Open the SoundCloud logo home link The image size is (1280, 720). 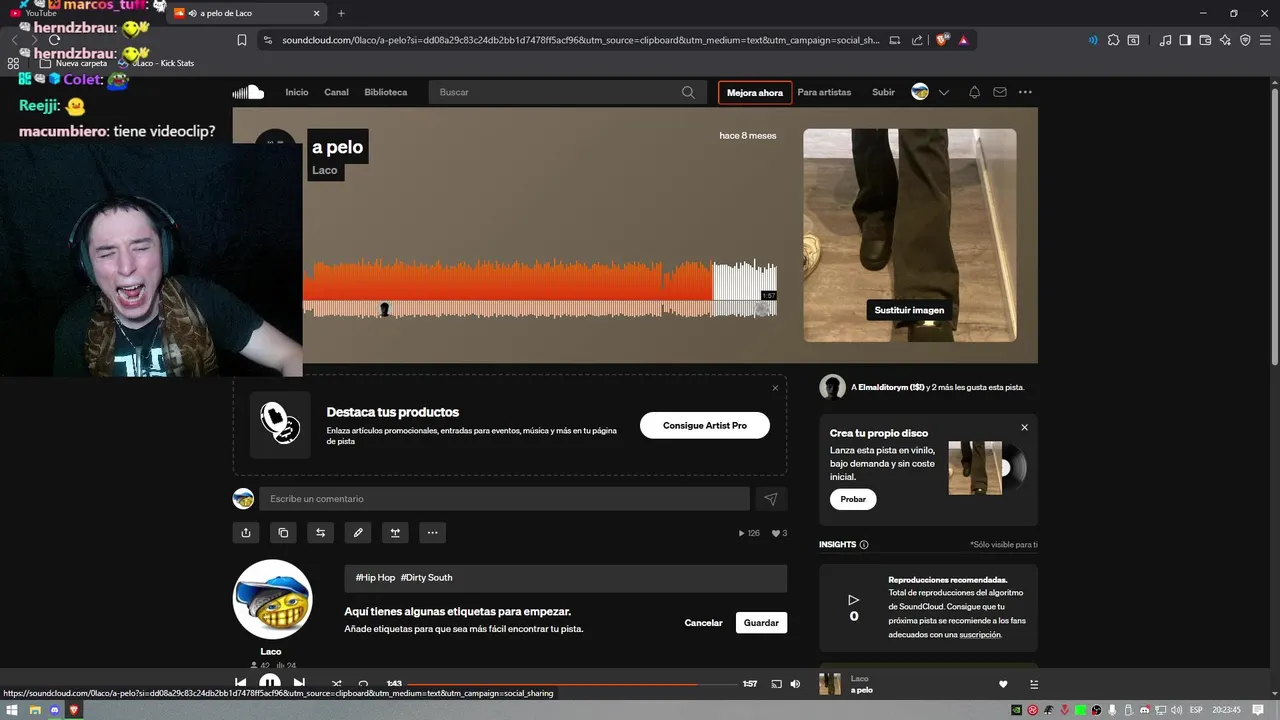[248, 92]
